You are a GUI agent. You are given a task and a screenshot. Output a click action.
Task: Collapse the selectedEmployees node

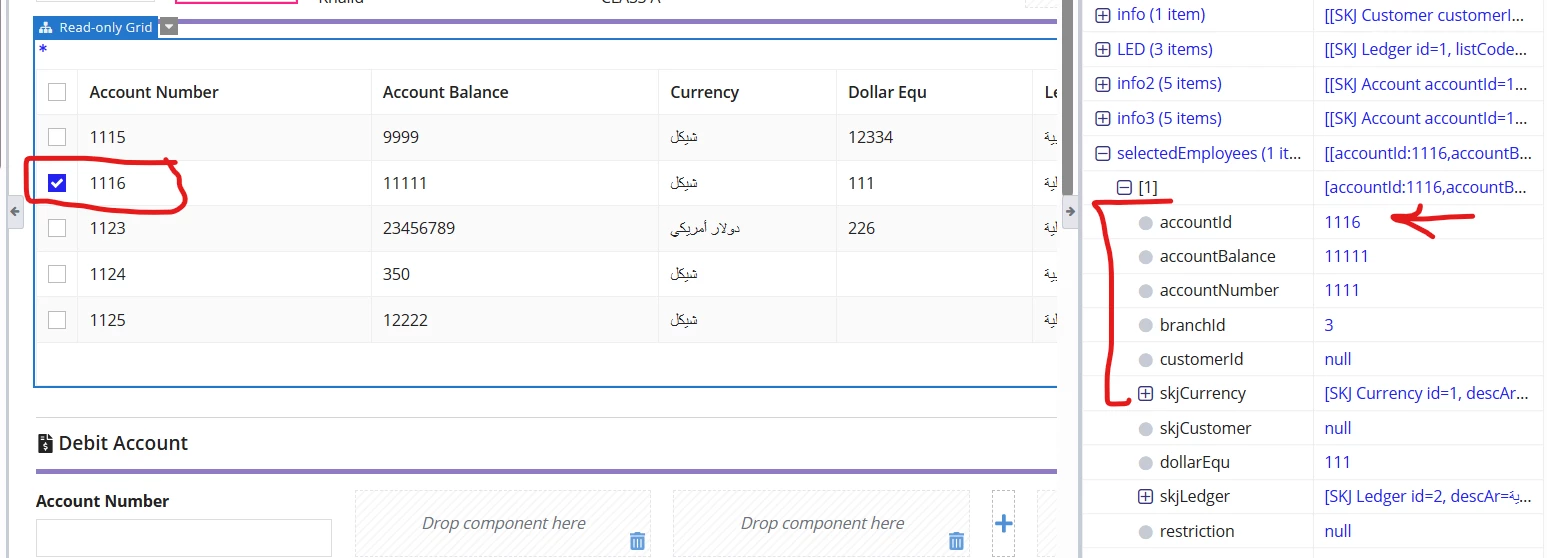1103,154
